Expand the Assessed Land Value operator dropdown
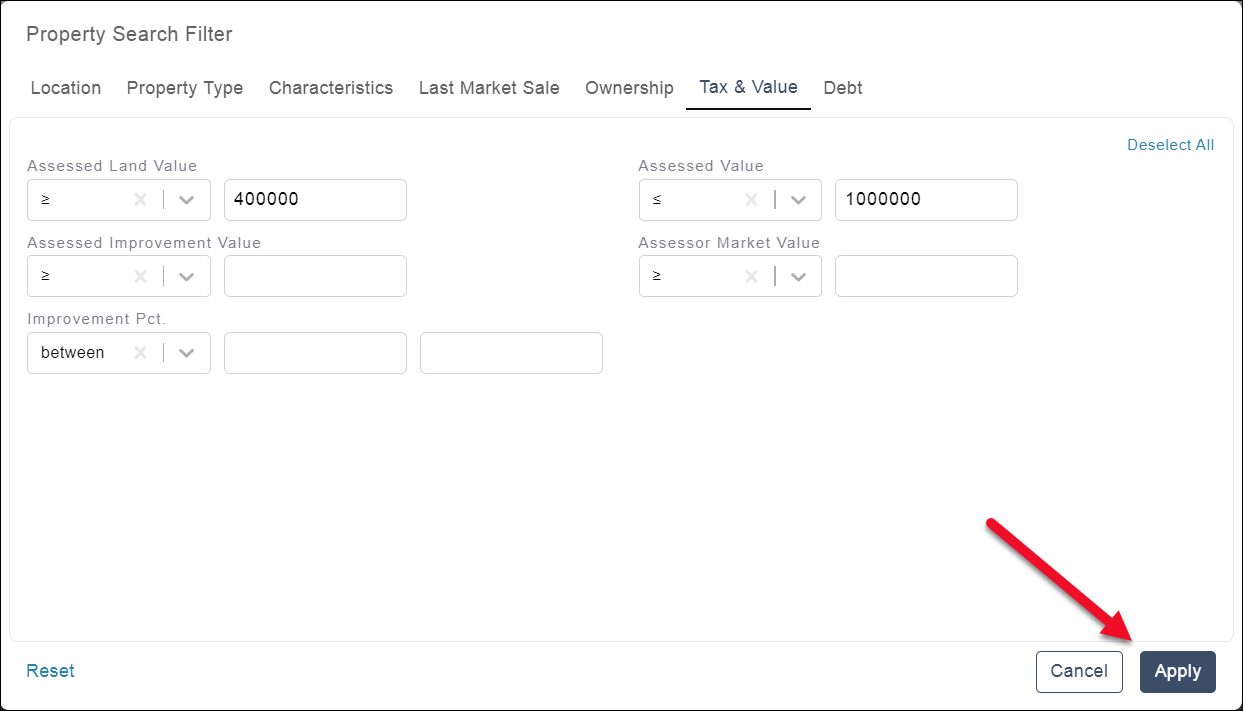 [x=187, y=200]
